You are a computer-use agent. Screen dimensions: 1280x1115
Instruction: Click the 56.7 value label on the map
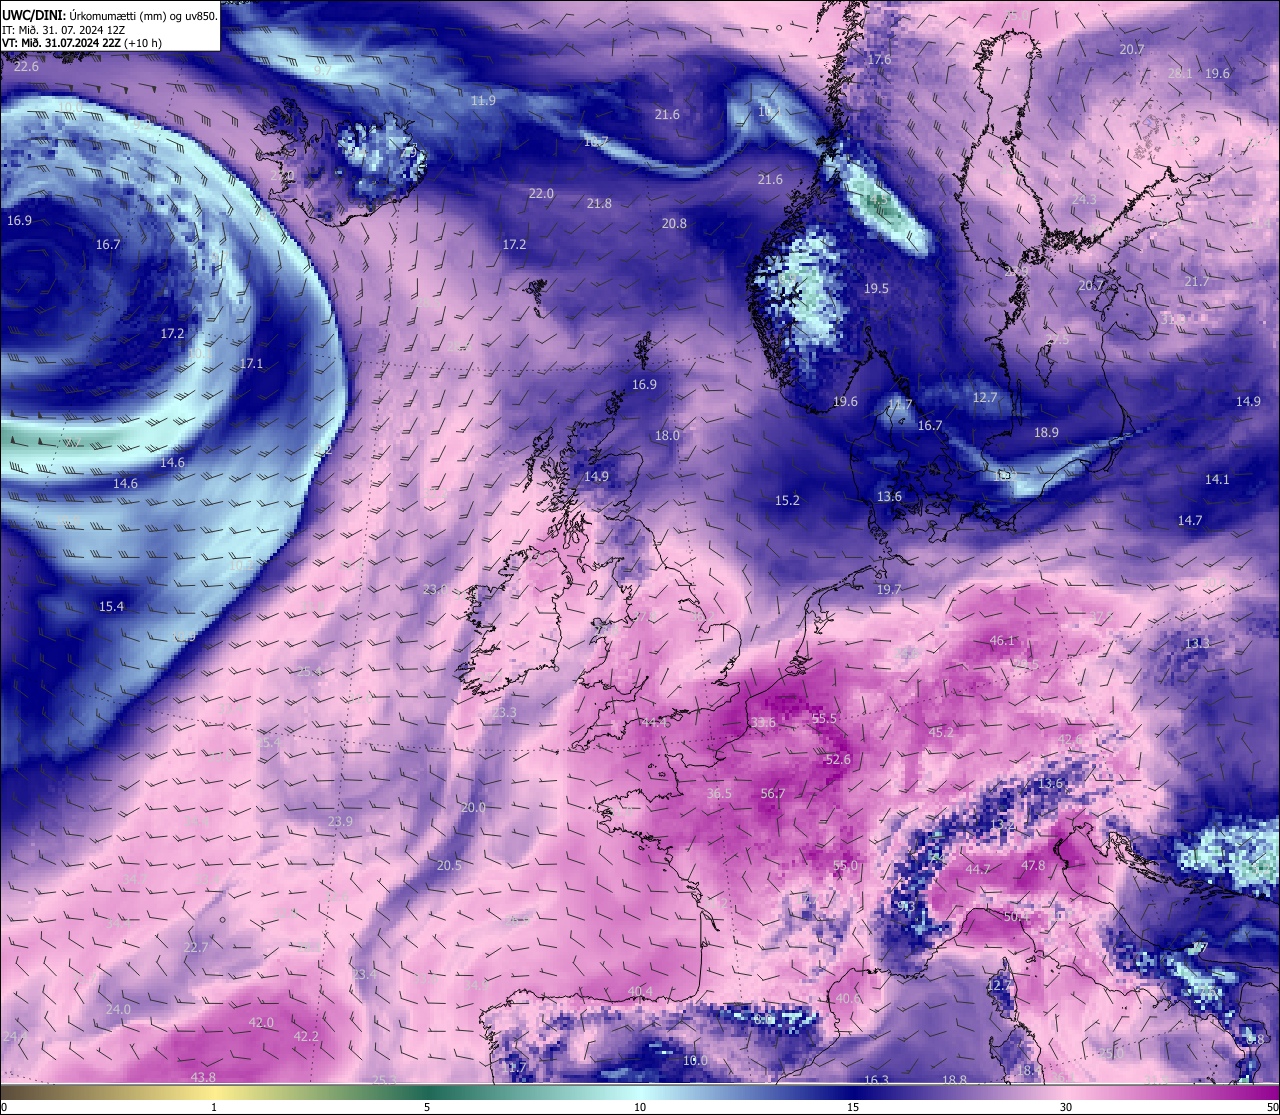pyautogui.click(x=772, y=794)
